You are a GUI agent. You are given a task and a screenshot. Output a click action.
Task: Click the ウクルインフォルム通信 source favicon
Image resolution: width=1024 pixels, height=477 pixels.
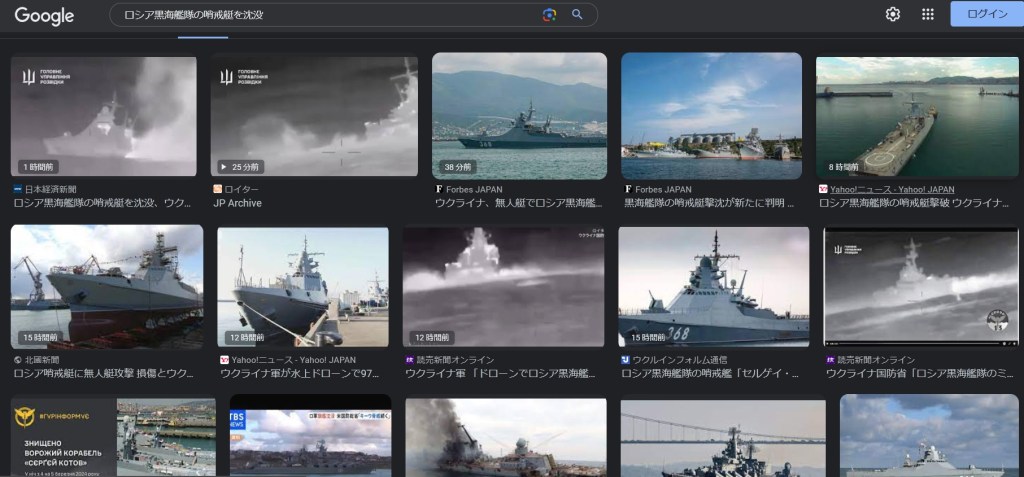click(x=625, y=360)
